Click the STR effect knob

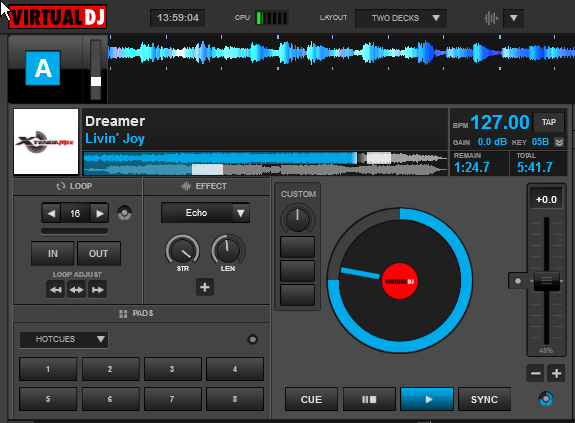coord(183,251)
